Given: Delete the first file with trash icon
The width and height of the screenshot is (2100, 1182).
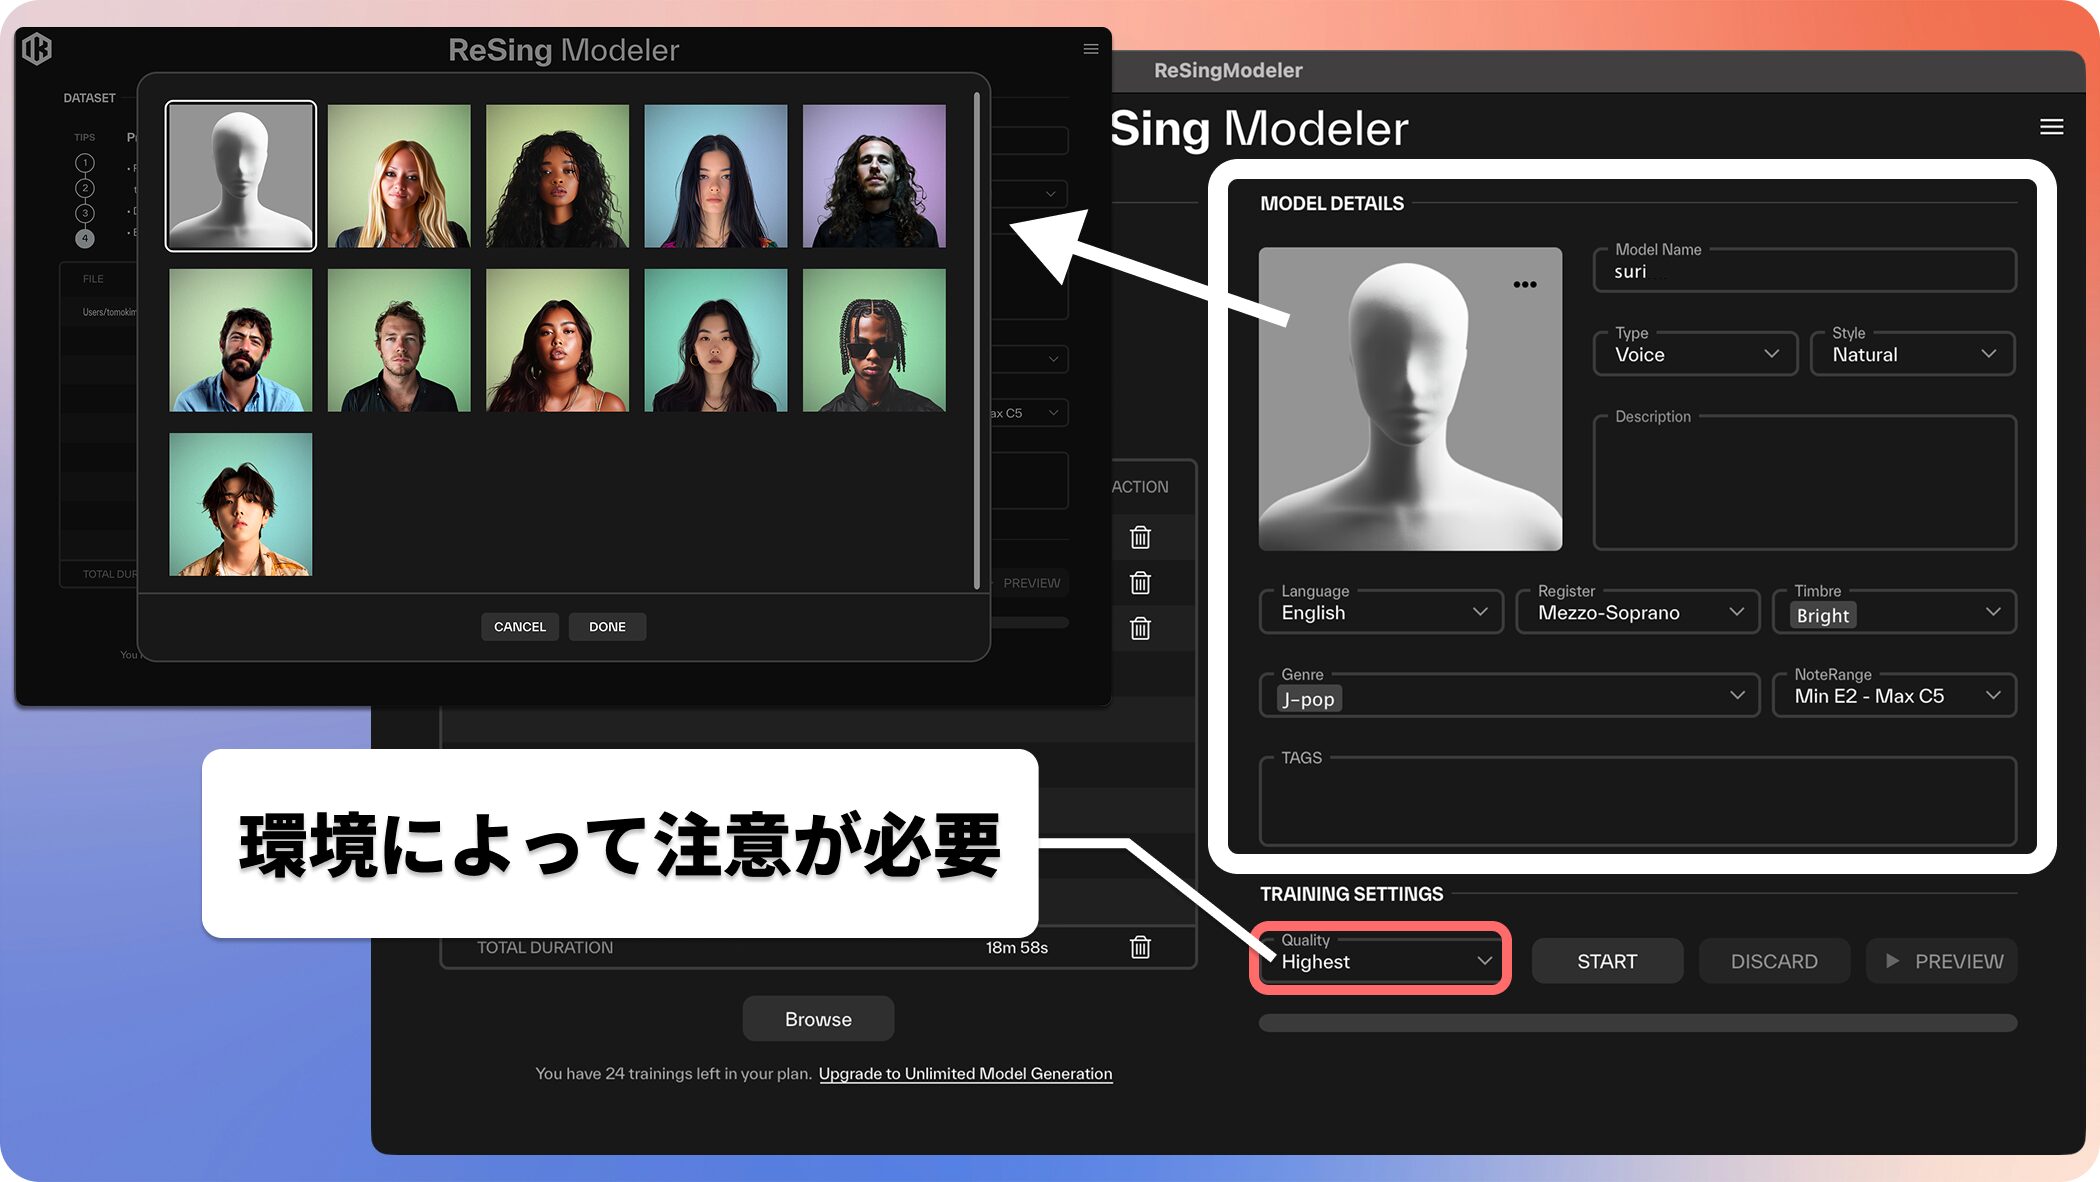Looking at the screenshot, I should (x=1140, y=537).
